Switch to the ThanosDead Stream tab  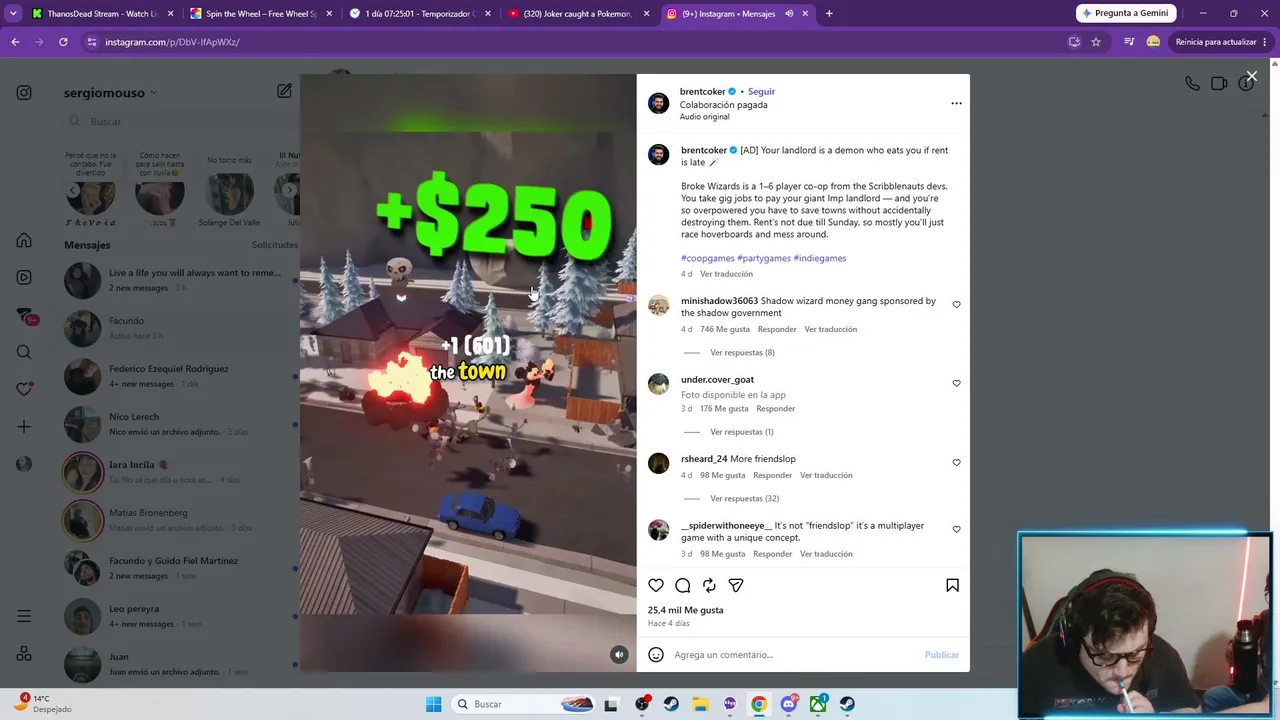pyautogui.click(x=102, y=14)
